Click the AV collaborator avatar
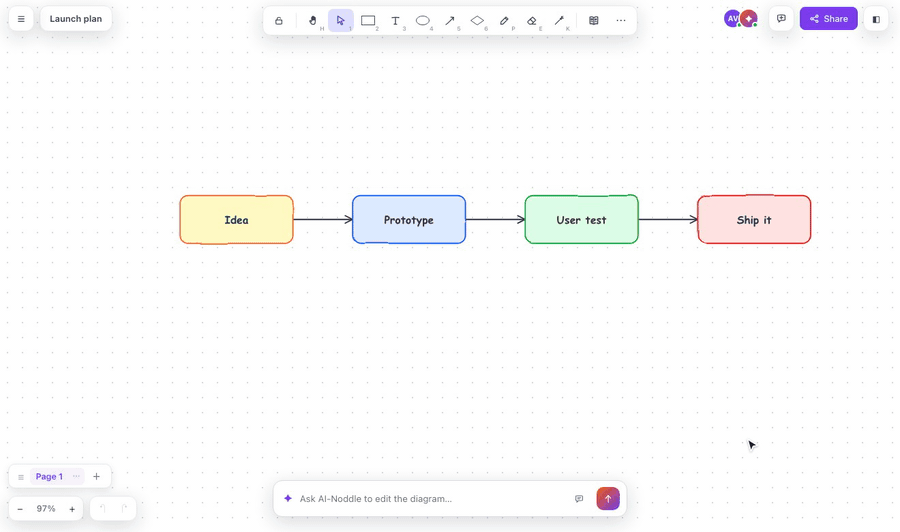This screenshot has width=900, height=532. [x=732, y=18]
